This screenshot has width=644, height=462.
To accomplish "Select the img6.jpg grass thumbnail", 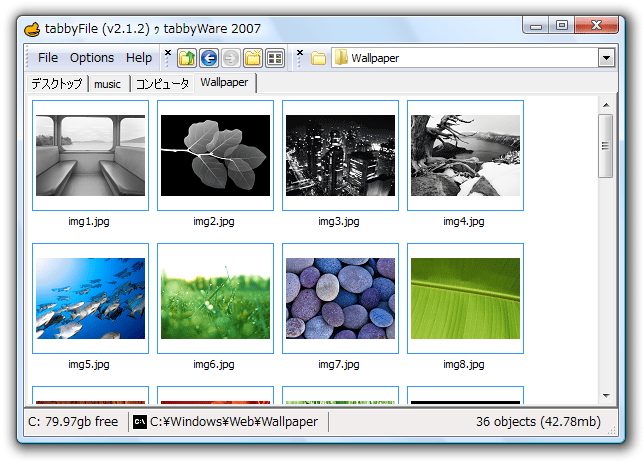I will [x=216, y=298].
